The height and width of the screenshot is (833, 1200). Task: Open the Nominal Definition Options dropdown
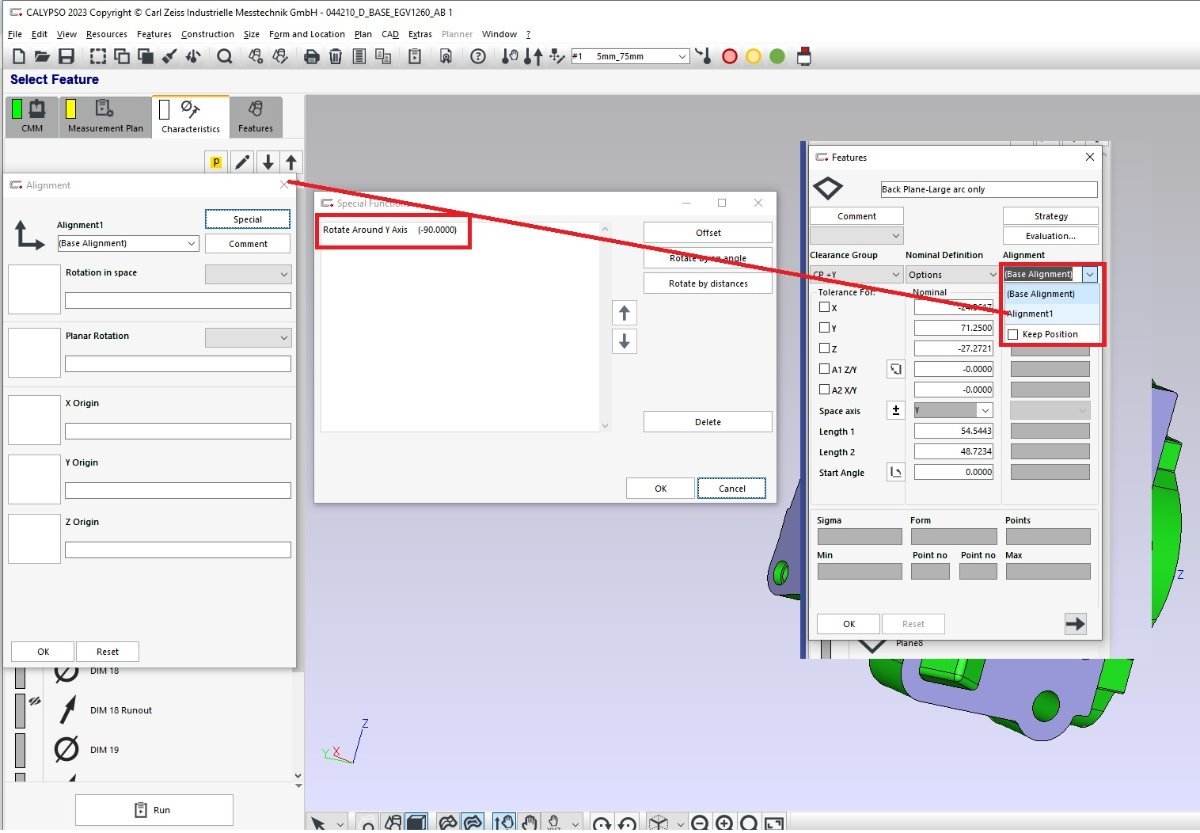point(952,274)
